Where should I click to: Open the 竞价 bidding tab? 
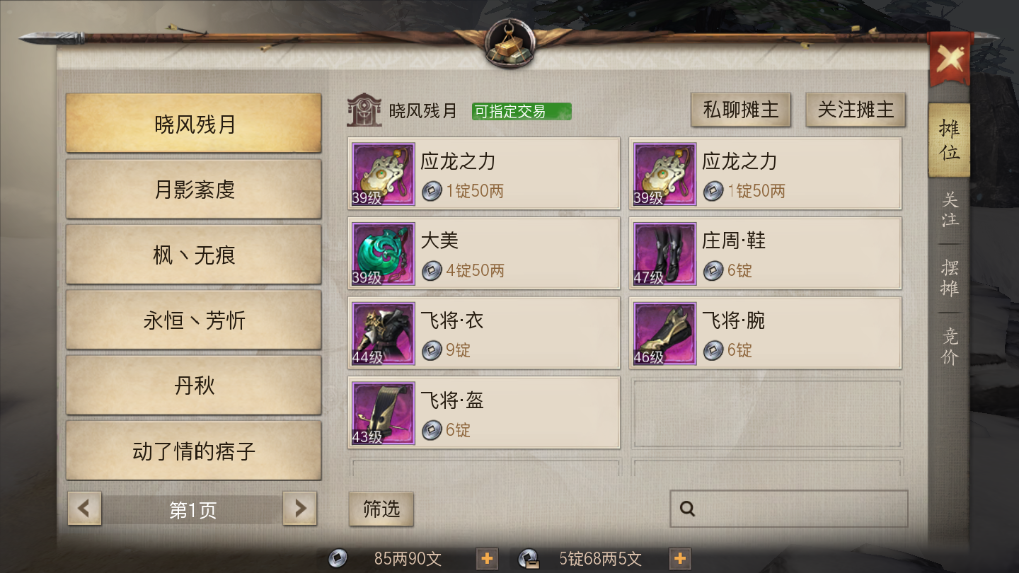(949, 346)
